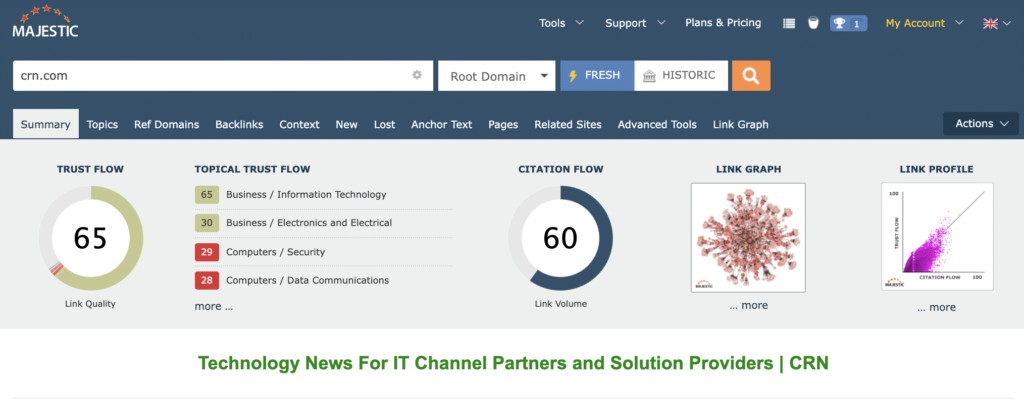
Task: Open the trophy badge showing 1
Action: [848, 23]
